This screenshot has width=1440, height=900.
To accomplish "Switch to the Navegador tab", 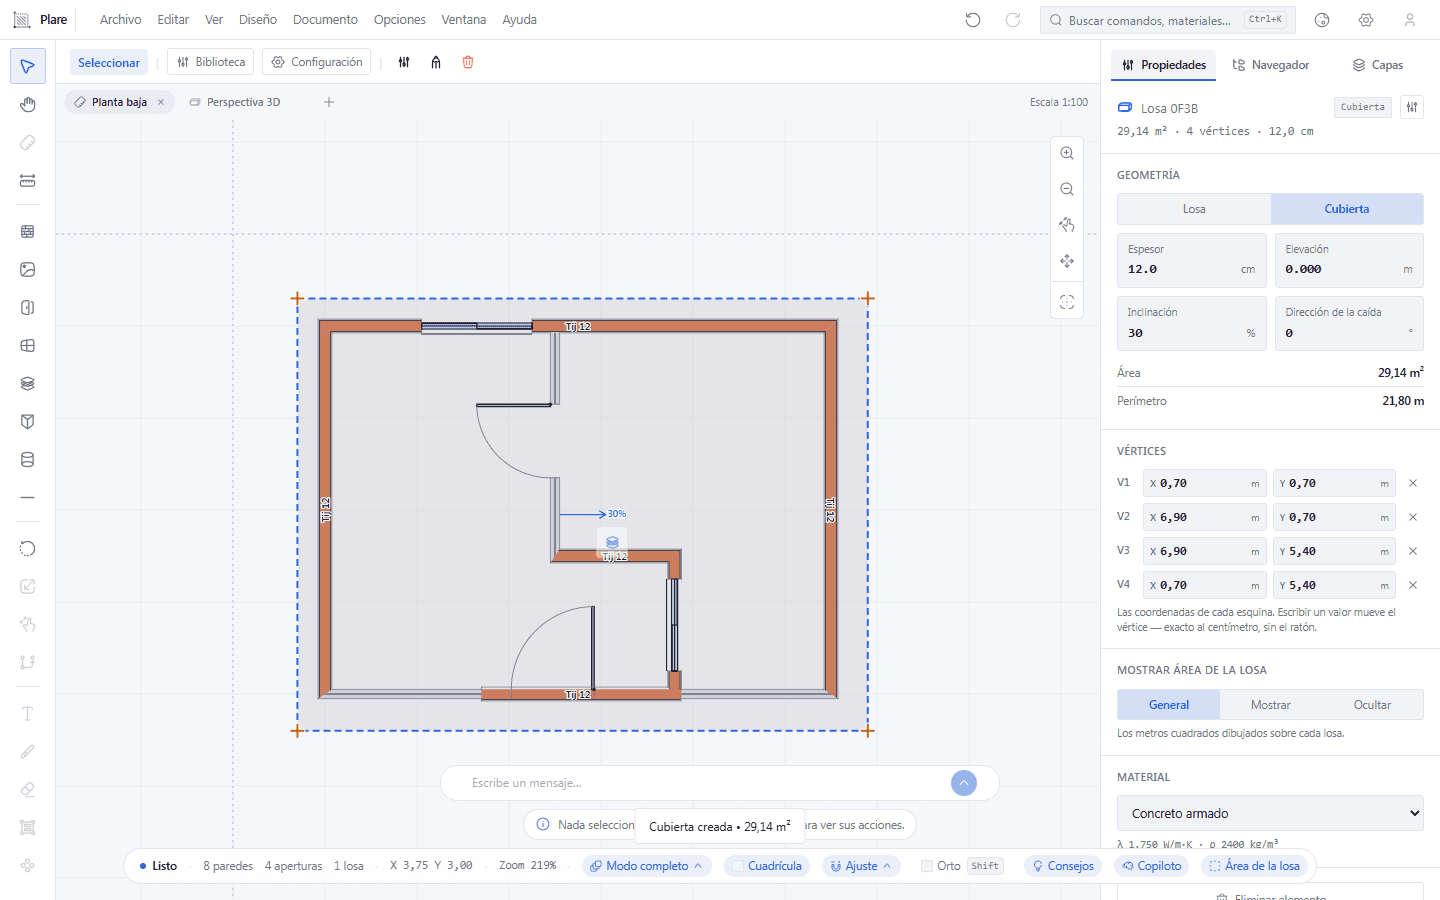I will coord(1270,65).
